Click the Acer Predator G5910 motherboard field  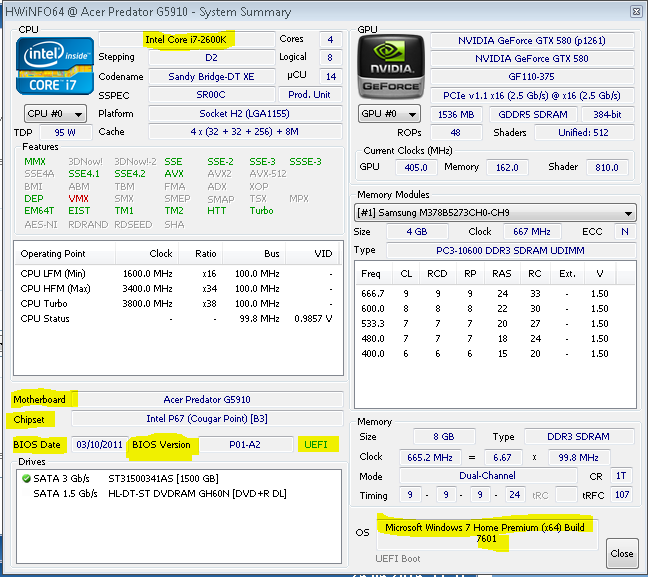[x=207, y=400]
